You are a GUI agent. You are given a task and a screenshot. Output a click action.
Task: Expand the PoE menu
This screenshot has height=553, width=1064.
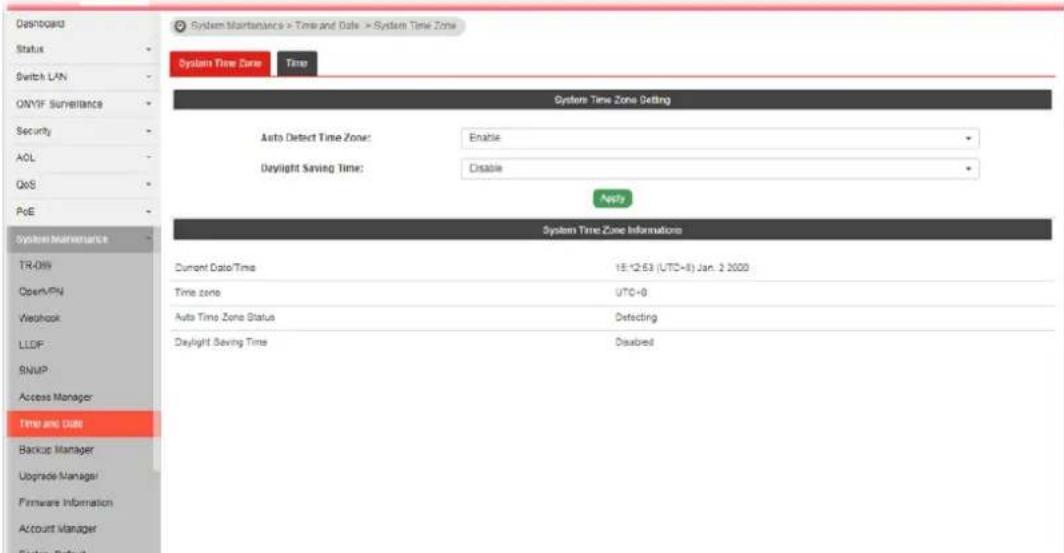pyautogui.click(x=81, y=212)
